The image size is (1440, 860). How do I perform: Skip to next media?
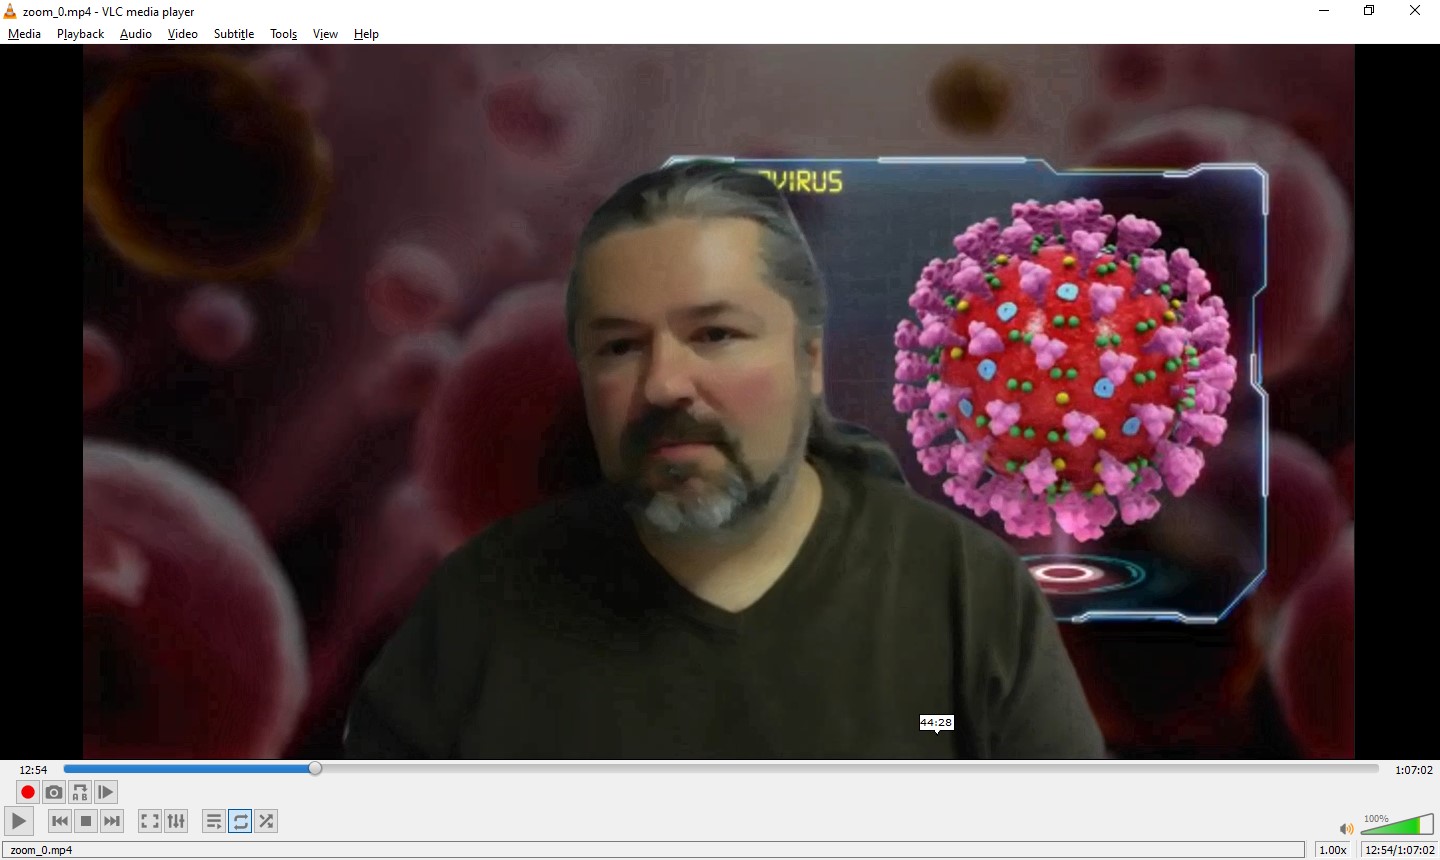click(112, 822)
